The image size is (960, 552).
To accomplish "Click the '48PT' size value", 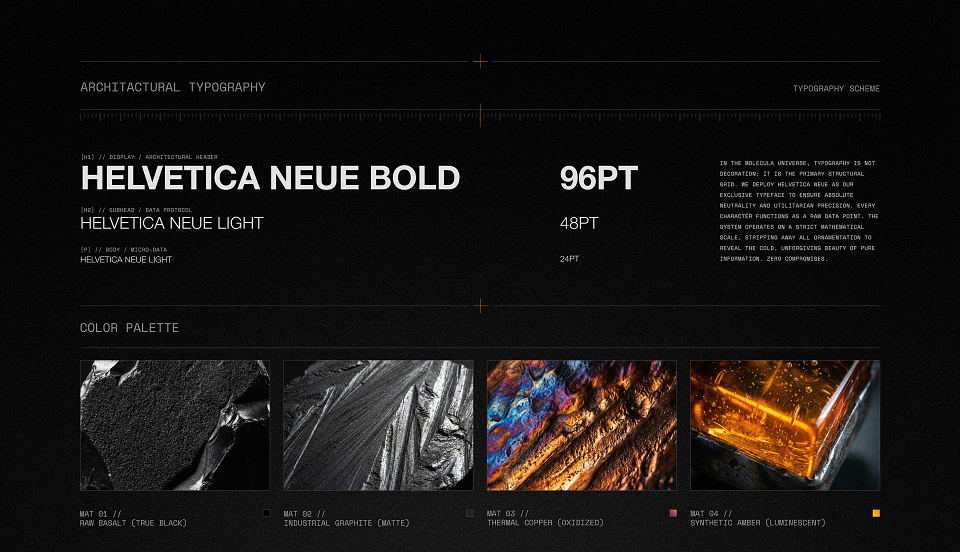I will tap(579, 223).
